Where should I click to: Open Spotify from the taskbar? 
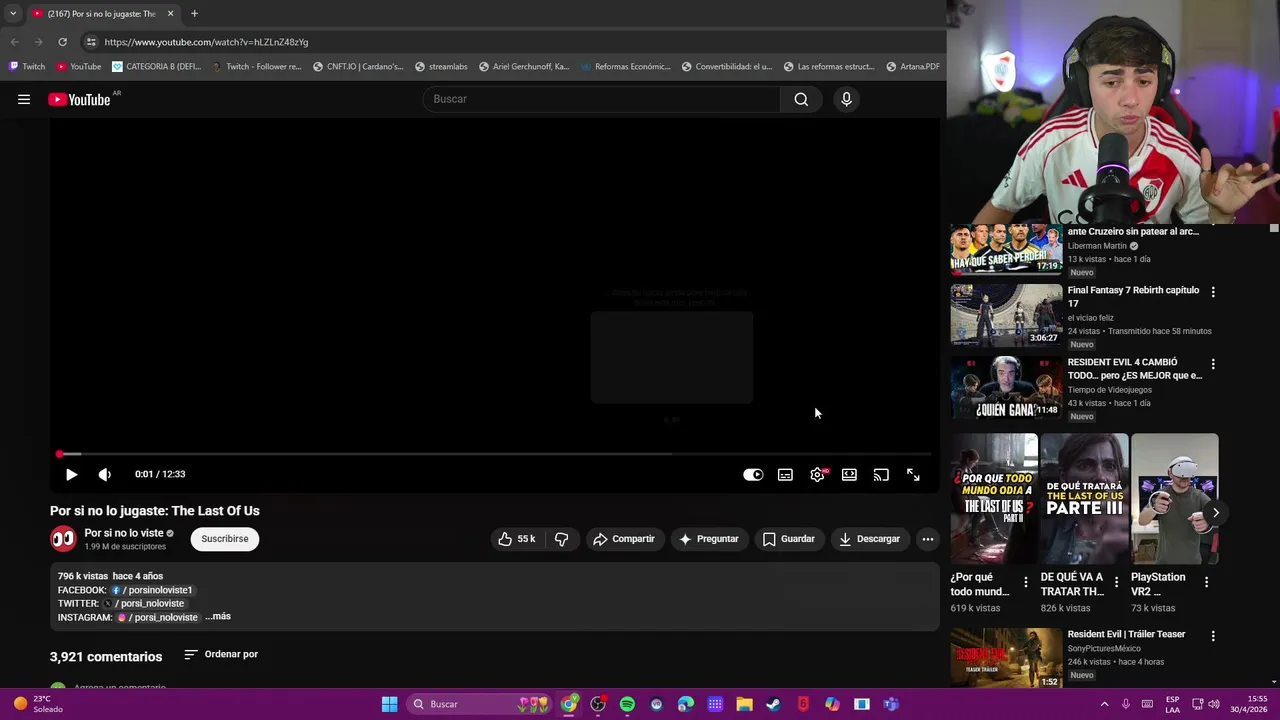pyautogui.click(x=627, y=704)
